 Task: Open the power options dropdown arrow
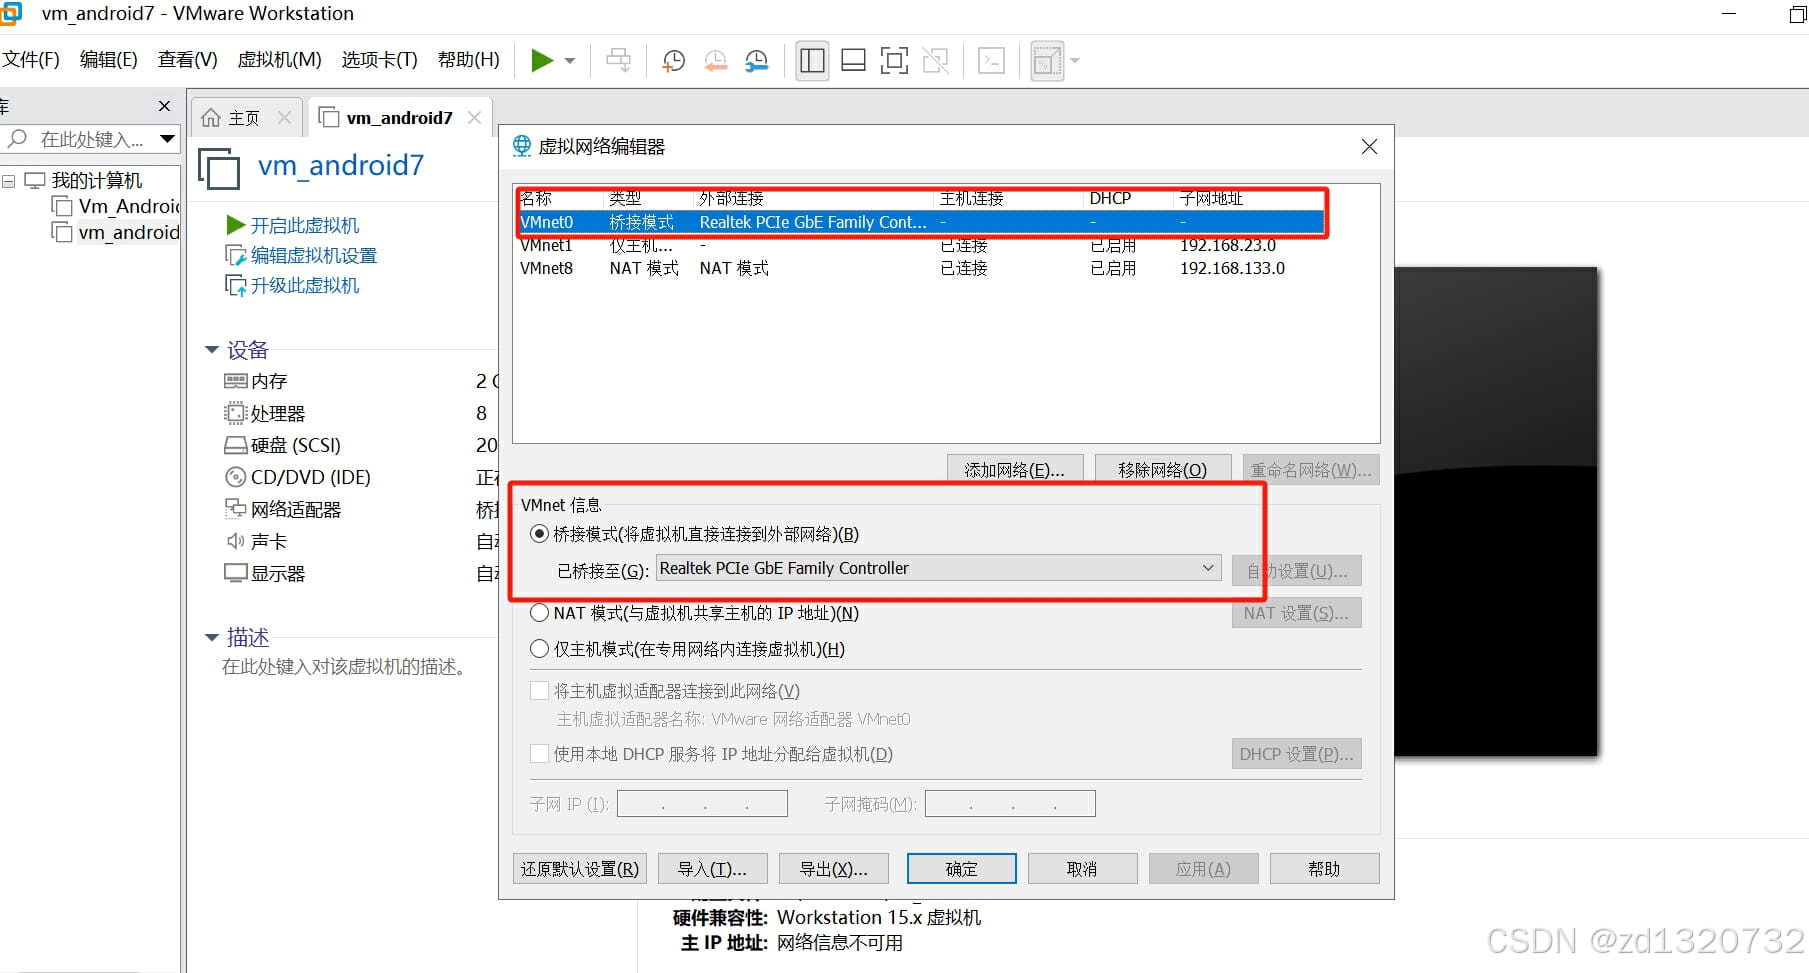click(570, 61)
